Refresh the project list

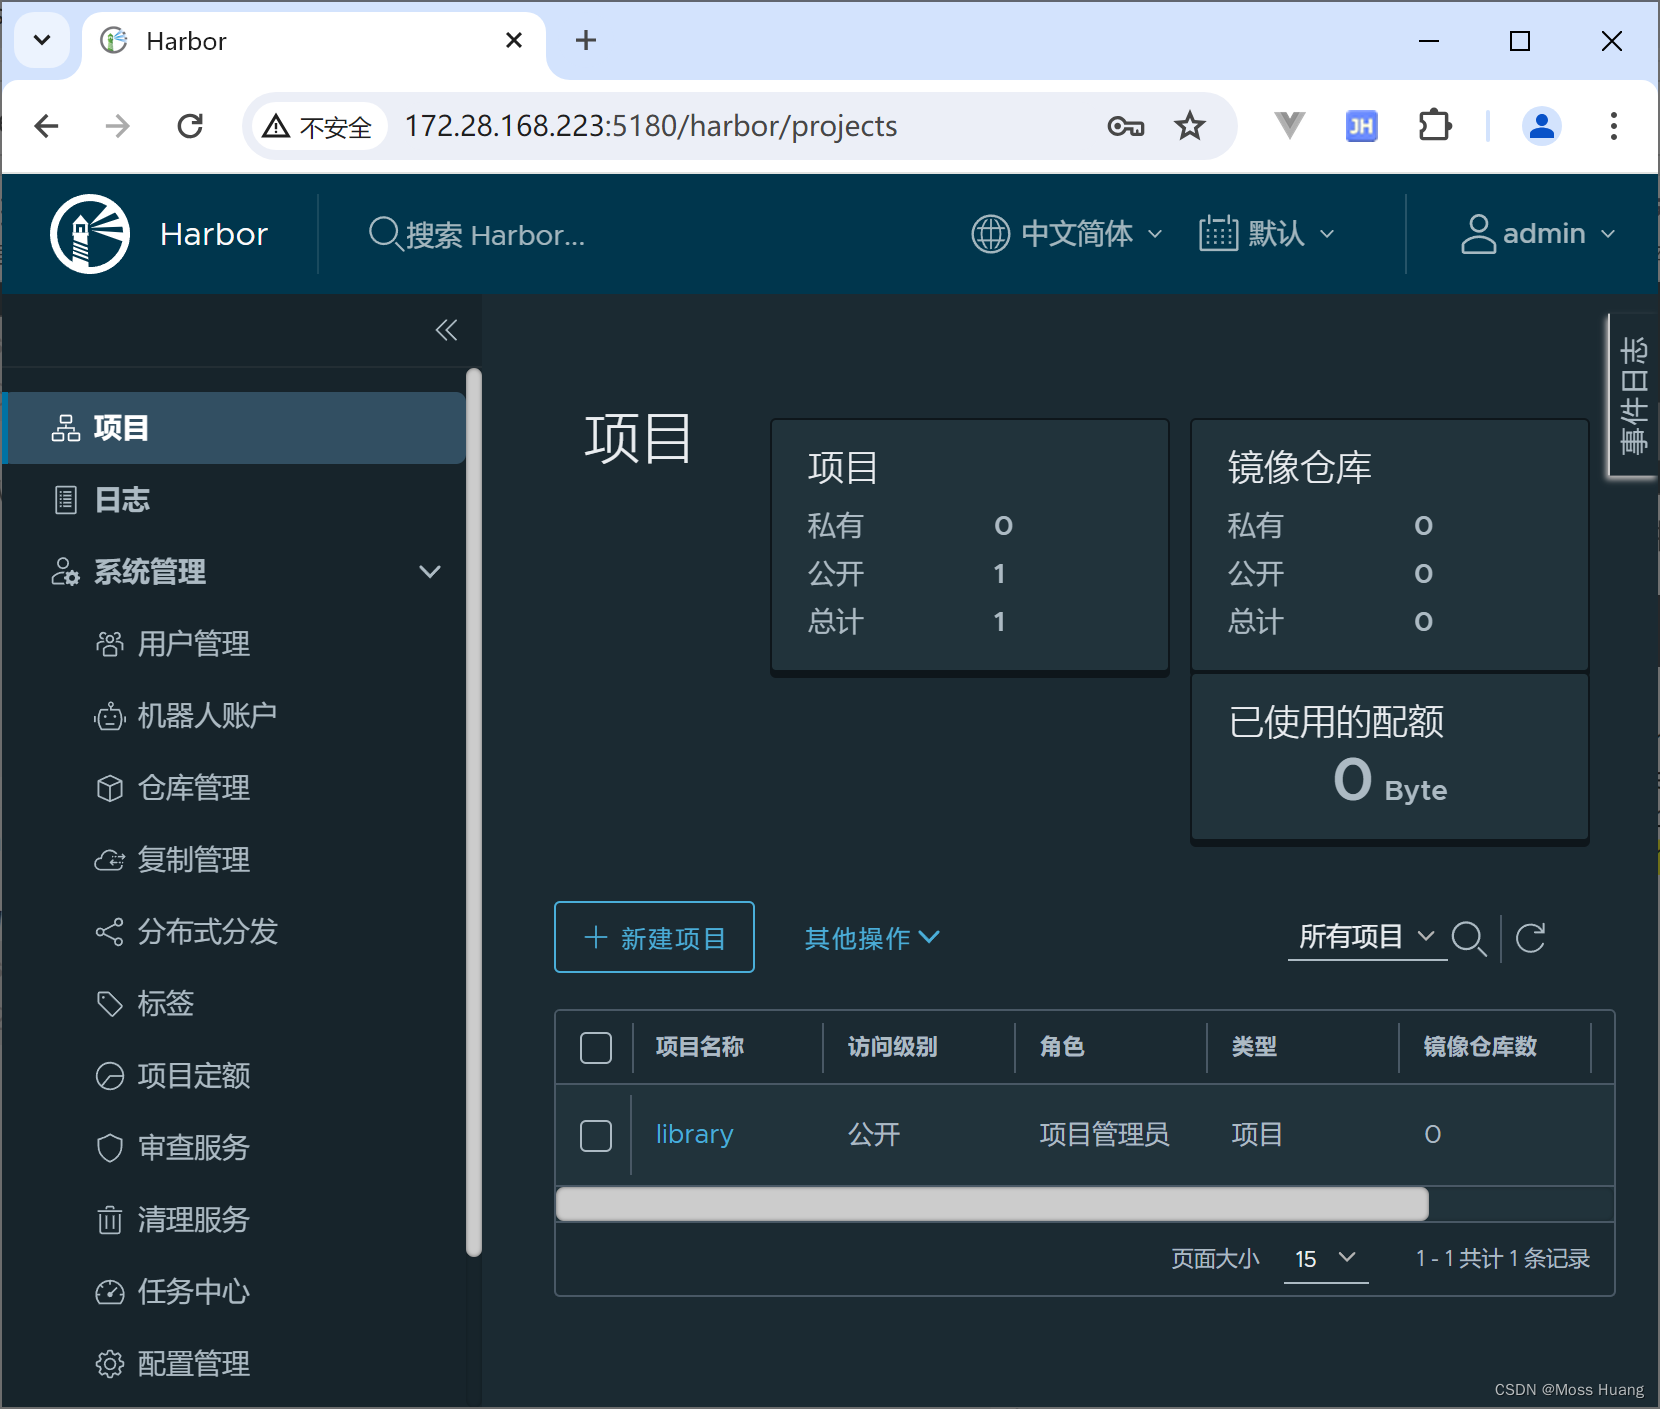[x=1531, y=938]
